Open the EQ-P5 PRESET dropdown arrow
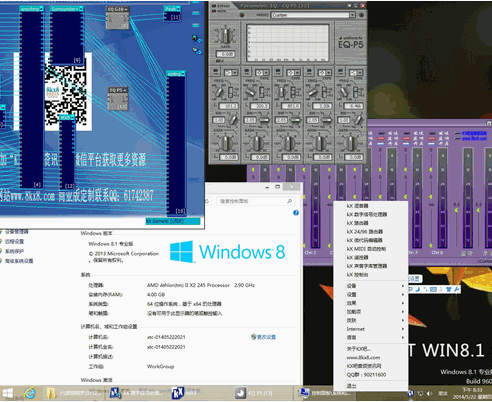Viewport: 492px width, 402px height. (352, 15)
